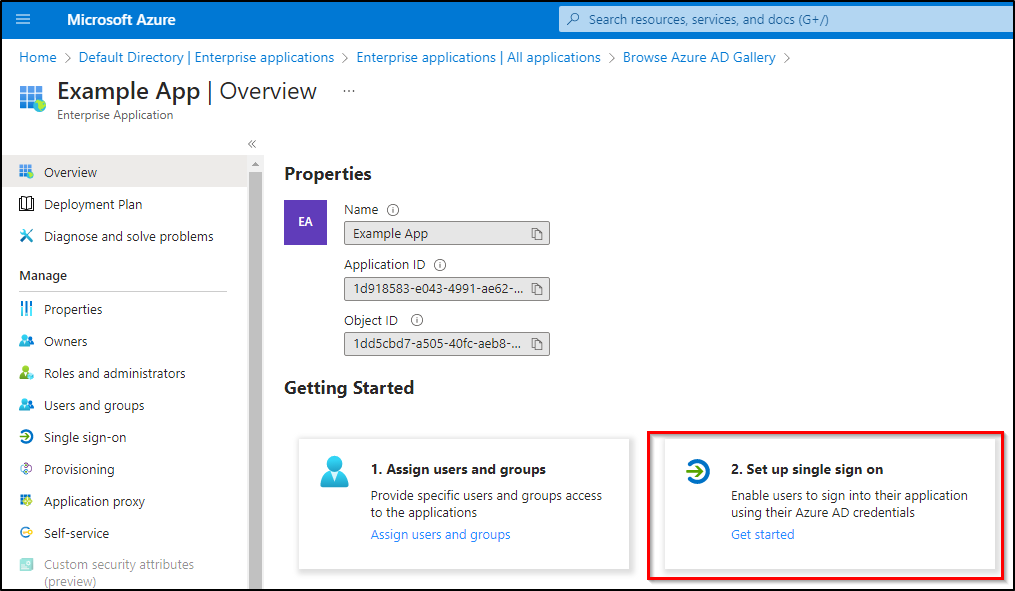Click the EA application logo tile

click(306, 222)
